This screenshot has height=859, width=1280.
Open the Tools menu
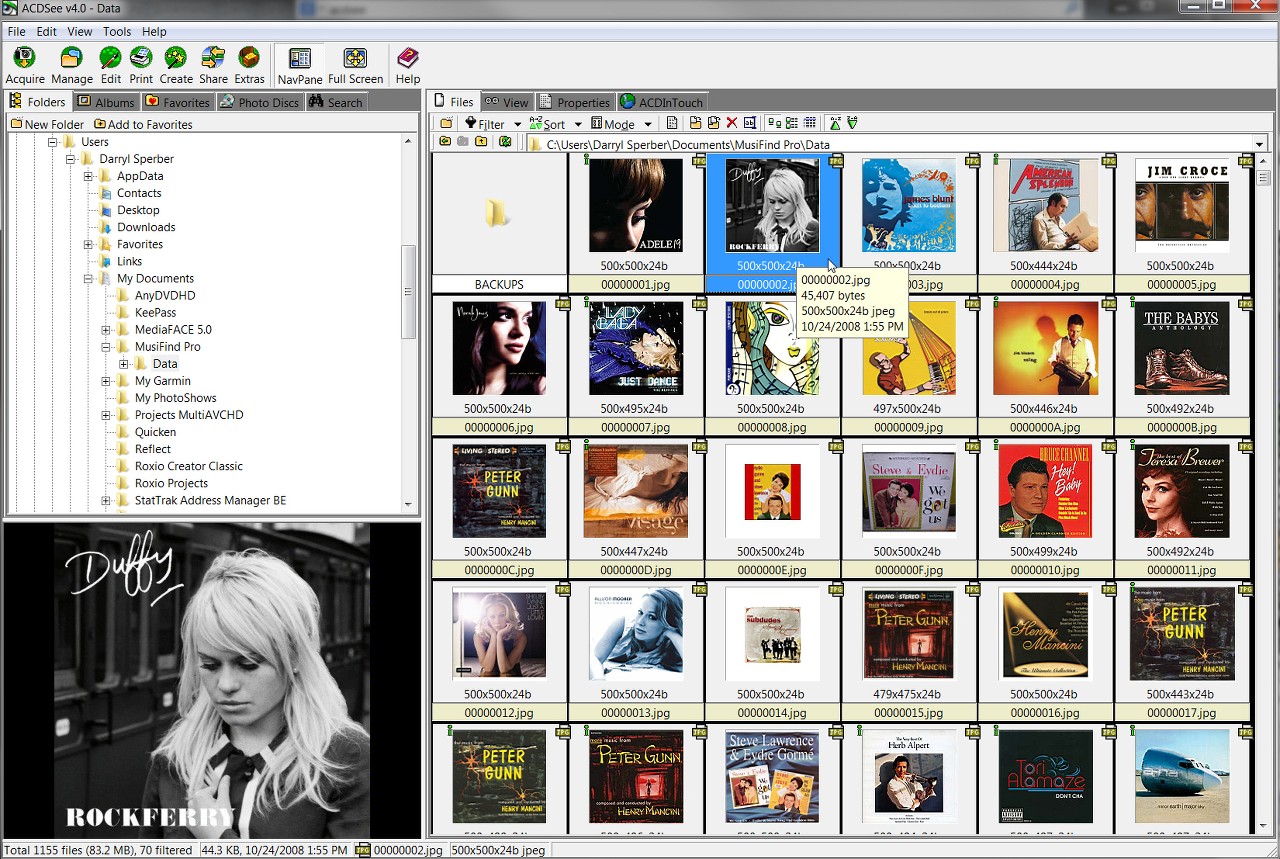117,31
